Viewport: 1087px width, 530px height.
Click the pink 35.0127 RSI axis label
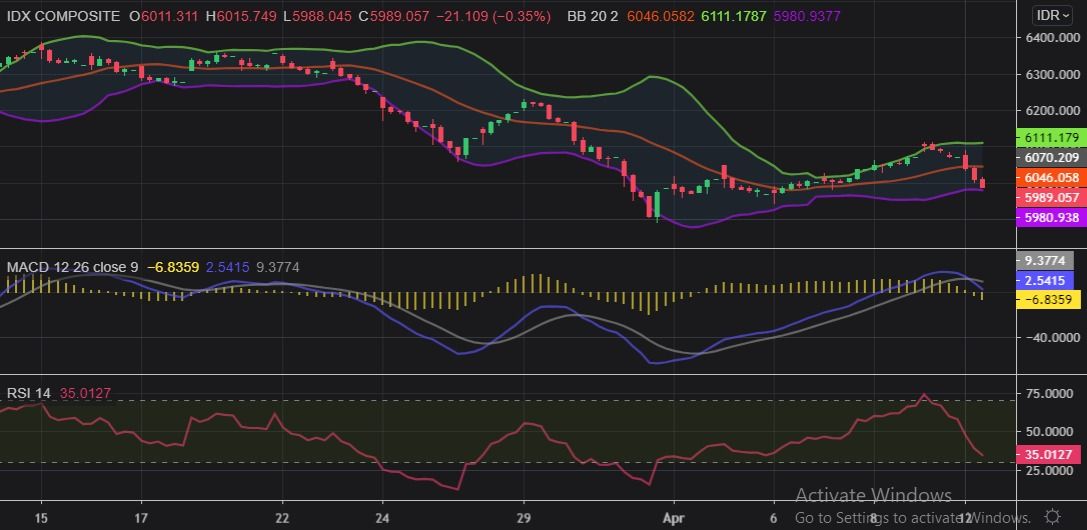coord(1047,454)
